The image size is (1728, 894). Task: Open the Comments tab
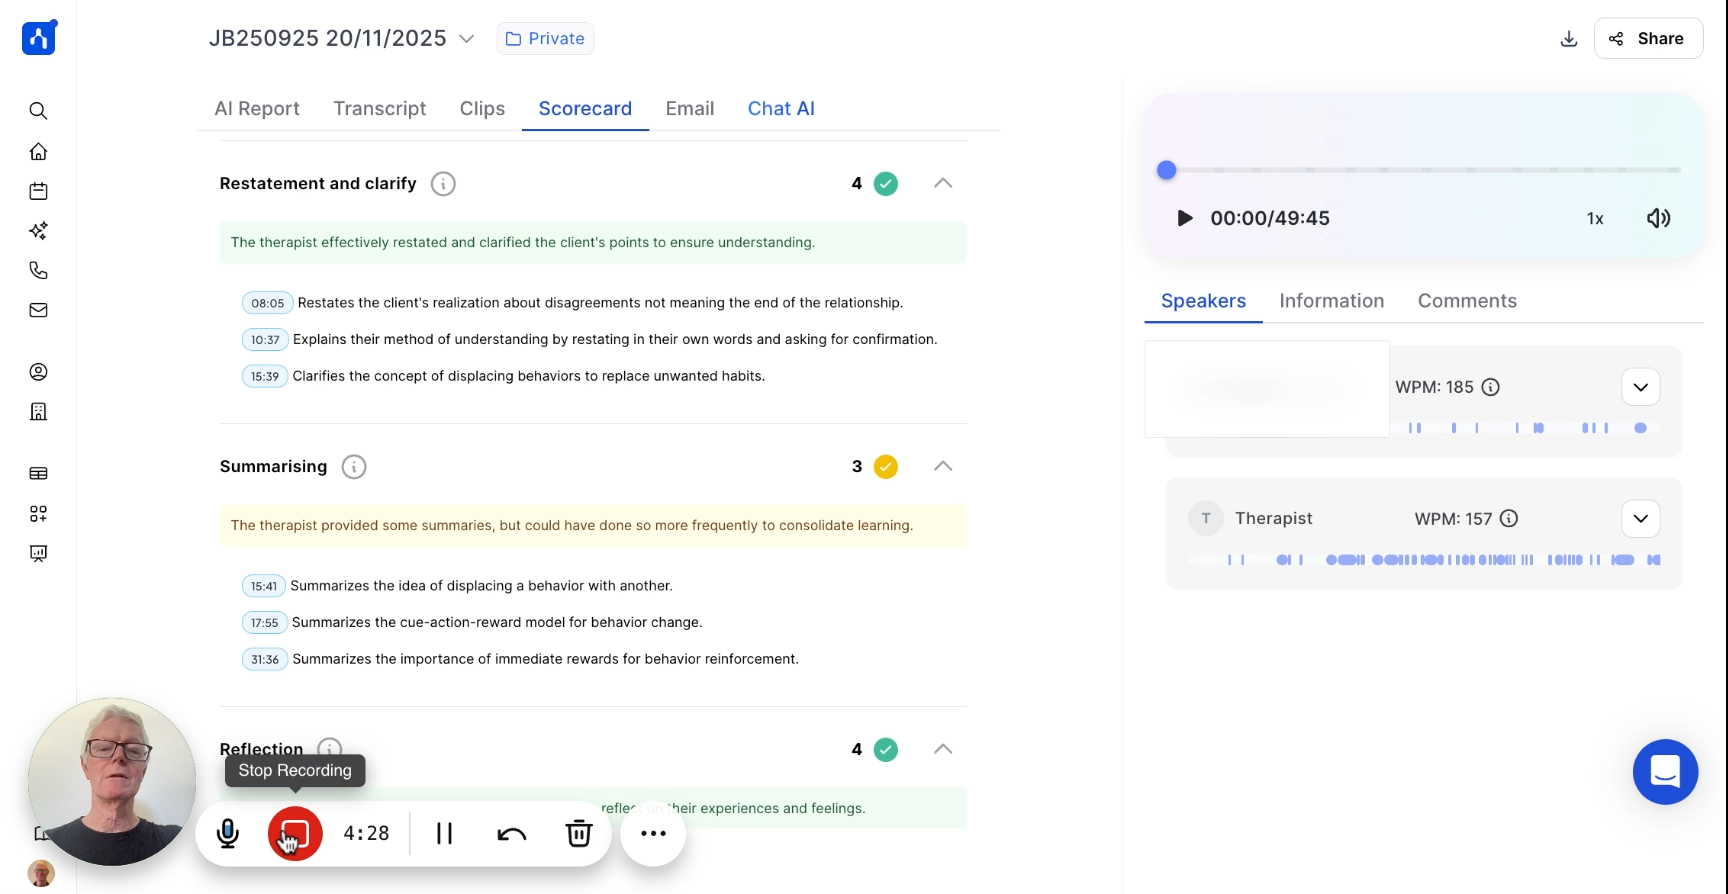[1466, 301]
